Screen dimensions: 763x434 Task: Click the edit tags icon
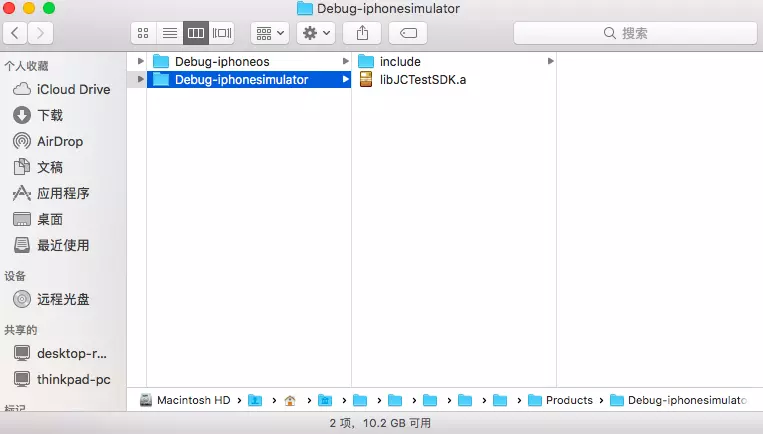tap(407, 33)
